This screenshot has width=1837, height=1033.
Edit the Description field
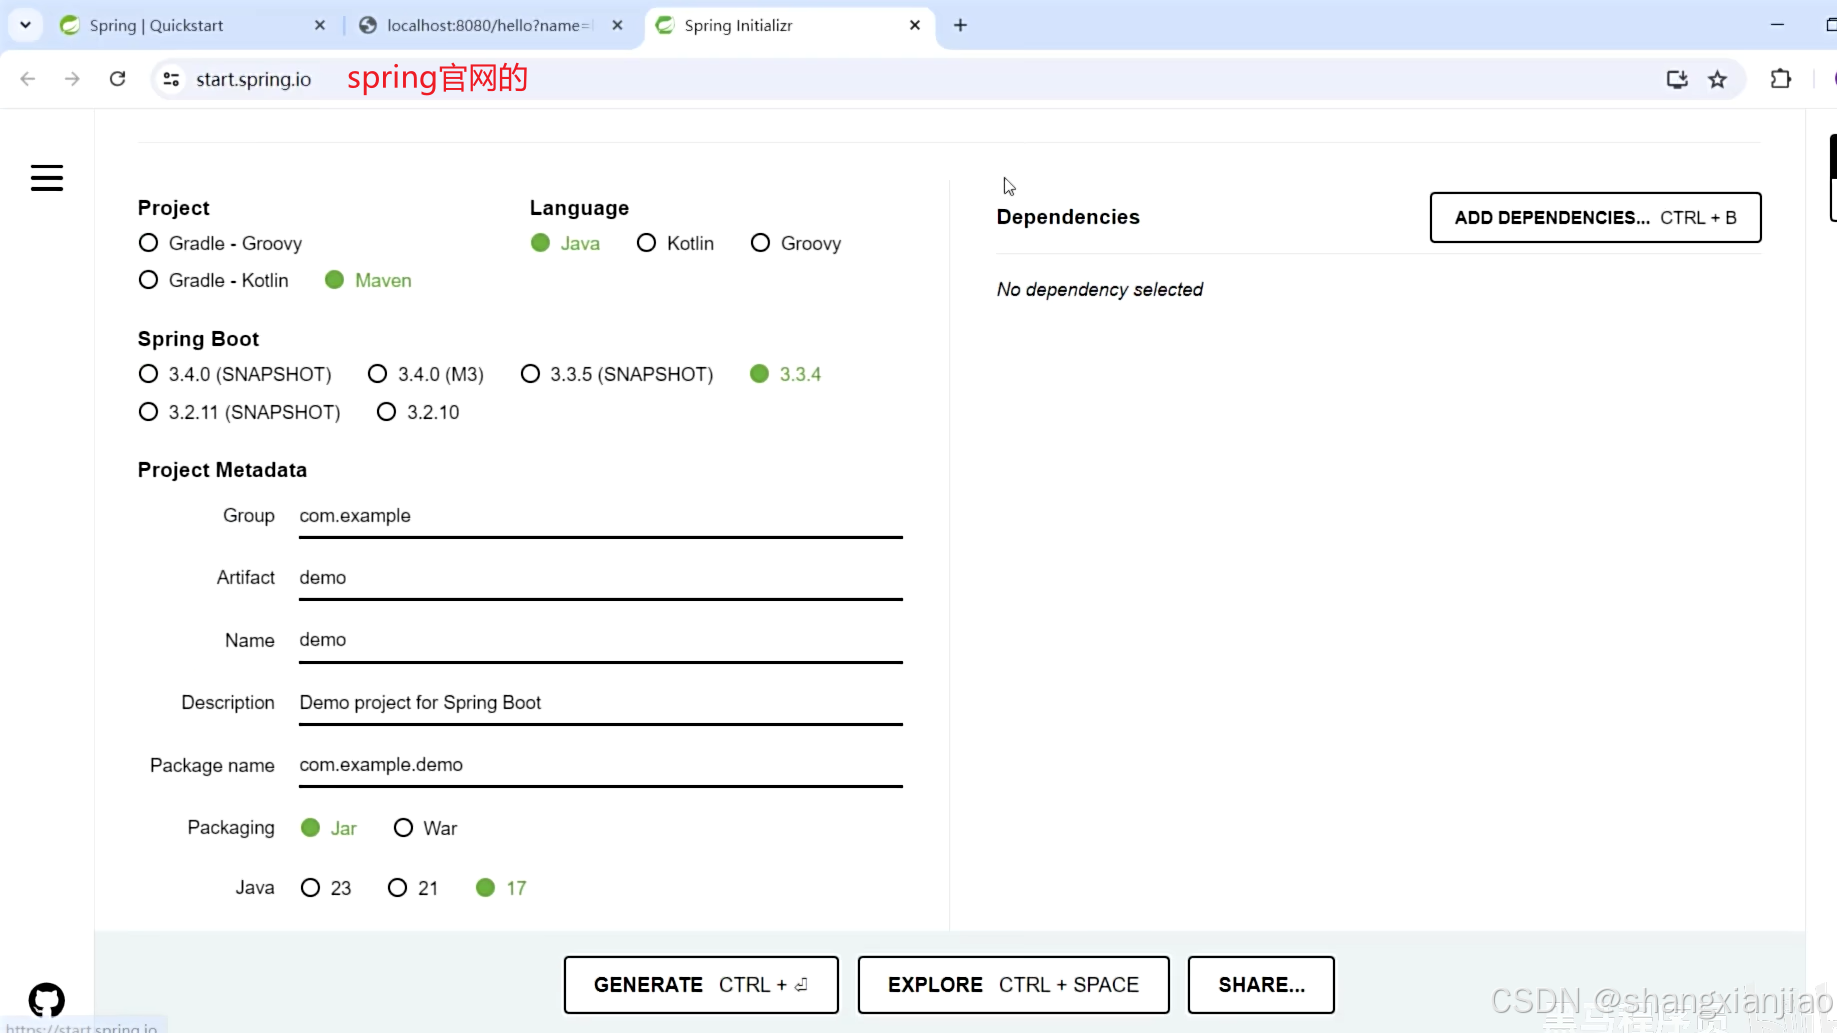pyautogui.click(x=601, y=704)
